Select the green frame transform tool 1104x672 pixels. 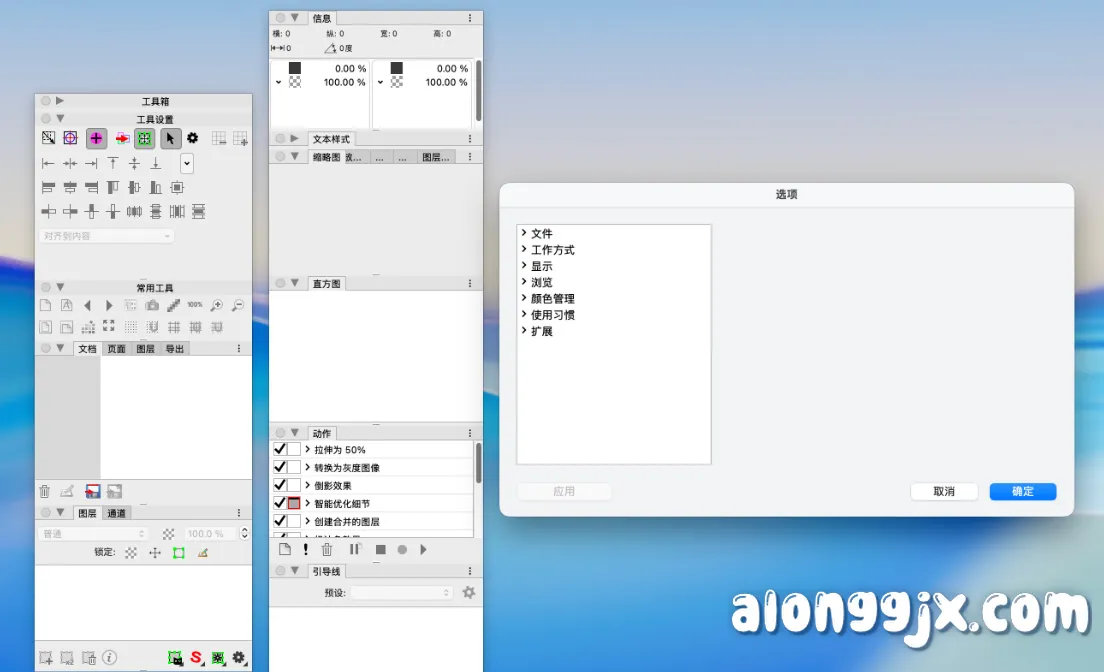145,139
